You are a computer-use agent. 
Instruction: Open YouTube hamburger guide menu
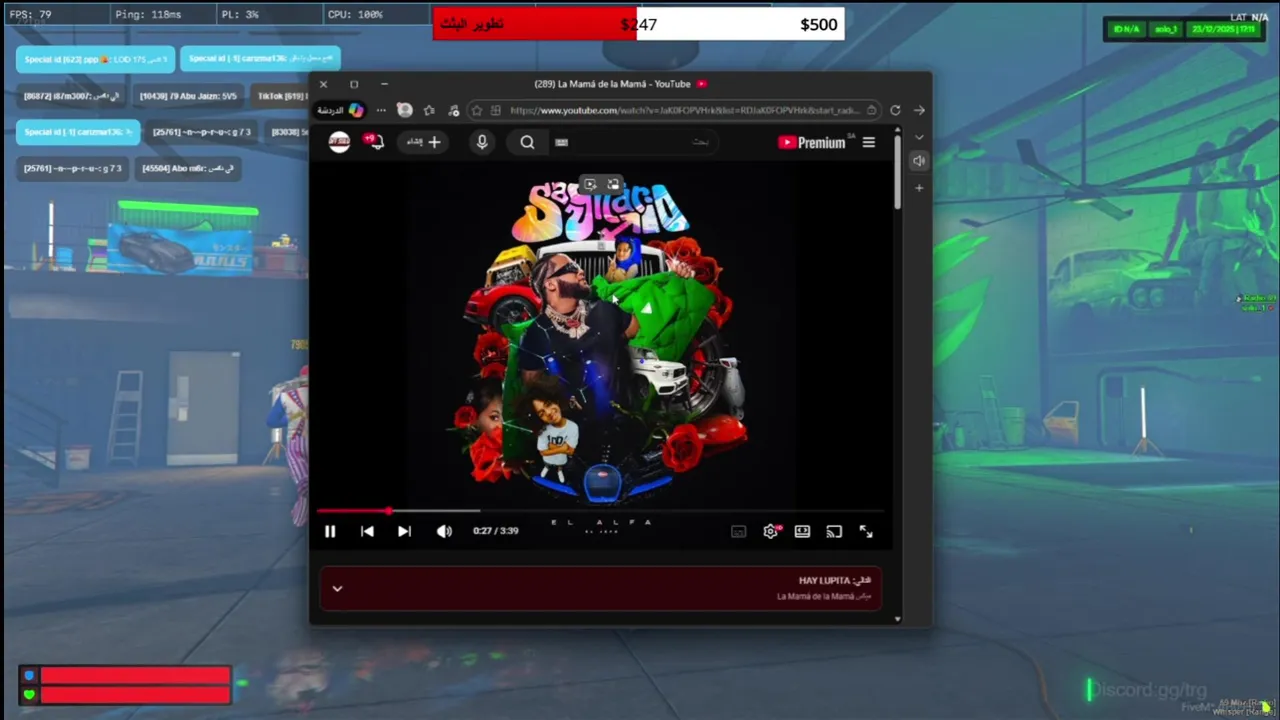coord(868,142)
